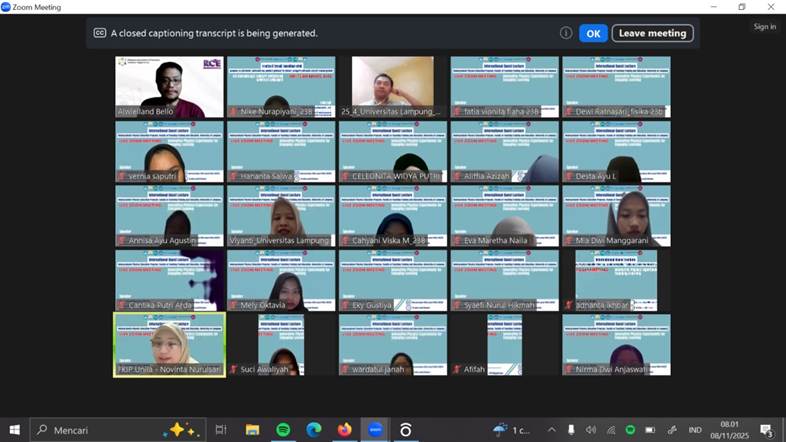Open the volume control in system tray
This screenshot has width=786, height=442.
(590, 429)
